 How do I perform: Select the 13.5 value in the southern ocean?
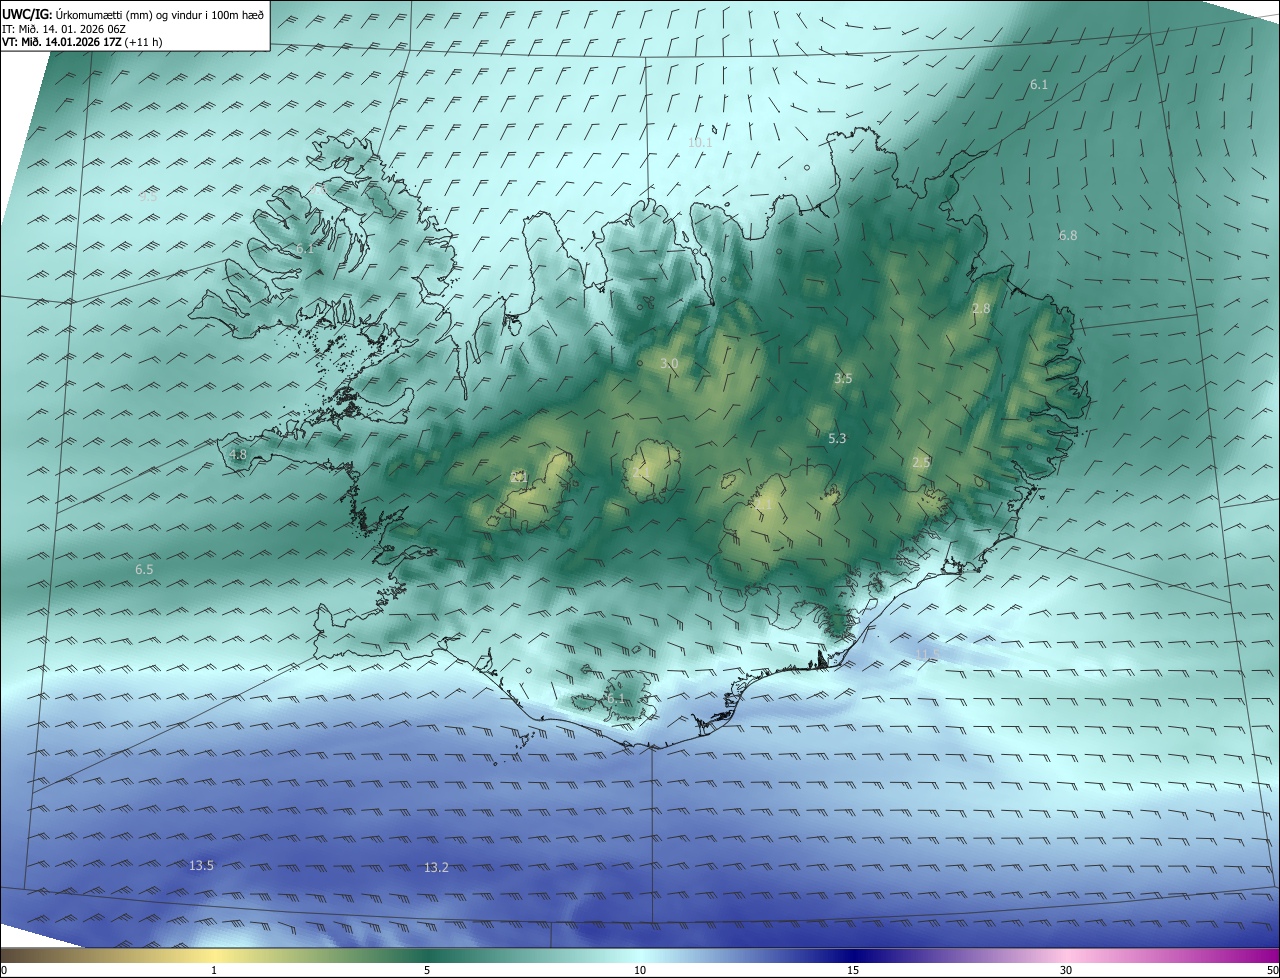[x=201, y=865]
